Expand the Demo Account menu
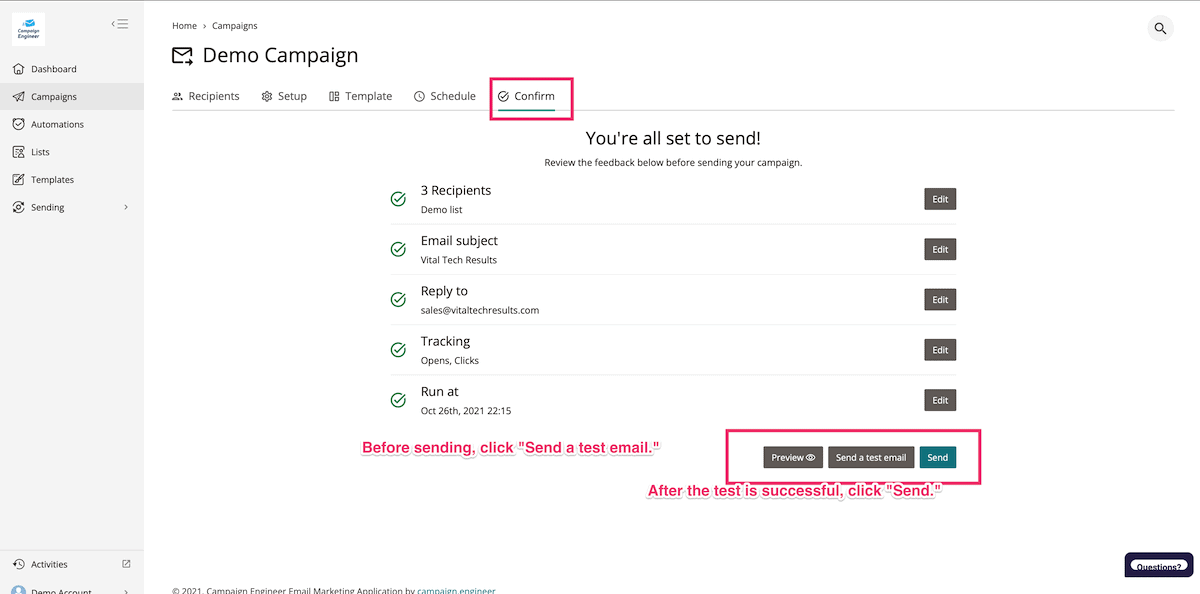The height and width of the screenshot is (594, 1200). (125, 590)
